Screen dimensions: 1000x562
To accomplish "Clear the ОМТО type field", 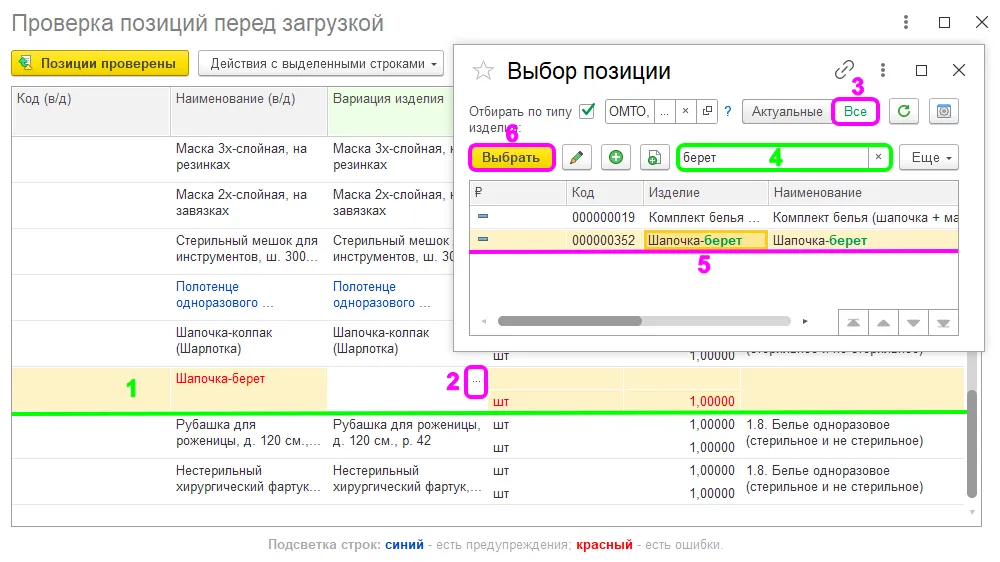I will click(x=685, y=111).
